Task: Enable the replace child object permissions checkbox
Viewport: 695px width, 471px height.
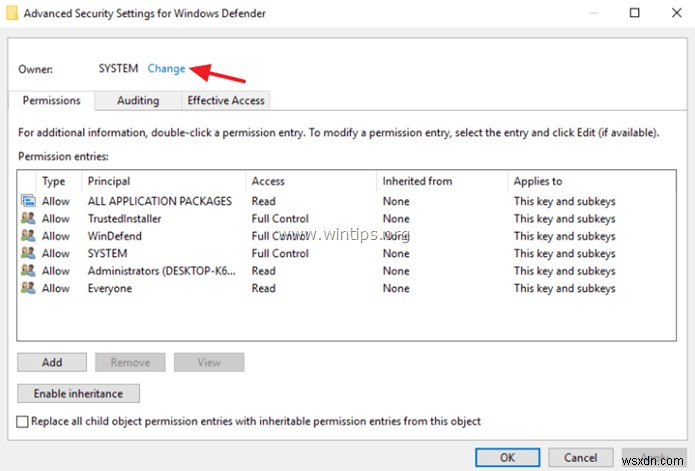Action: [x=23, y=422]
